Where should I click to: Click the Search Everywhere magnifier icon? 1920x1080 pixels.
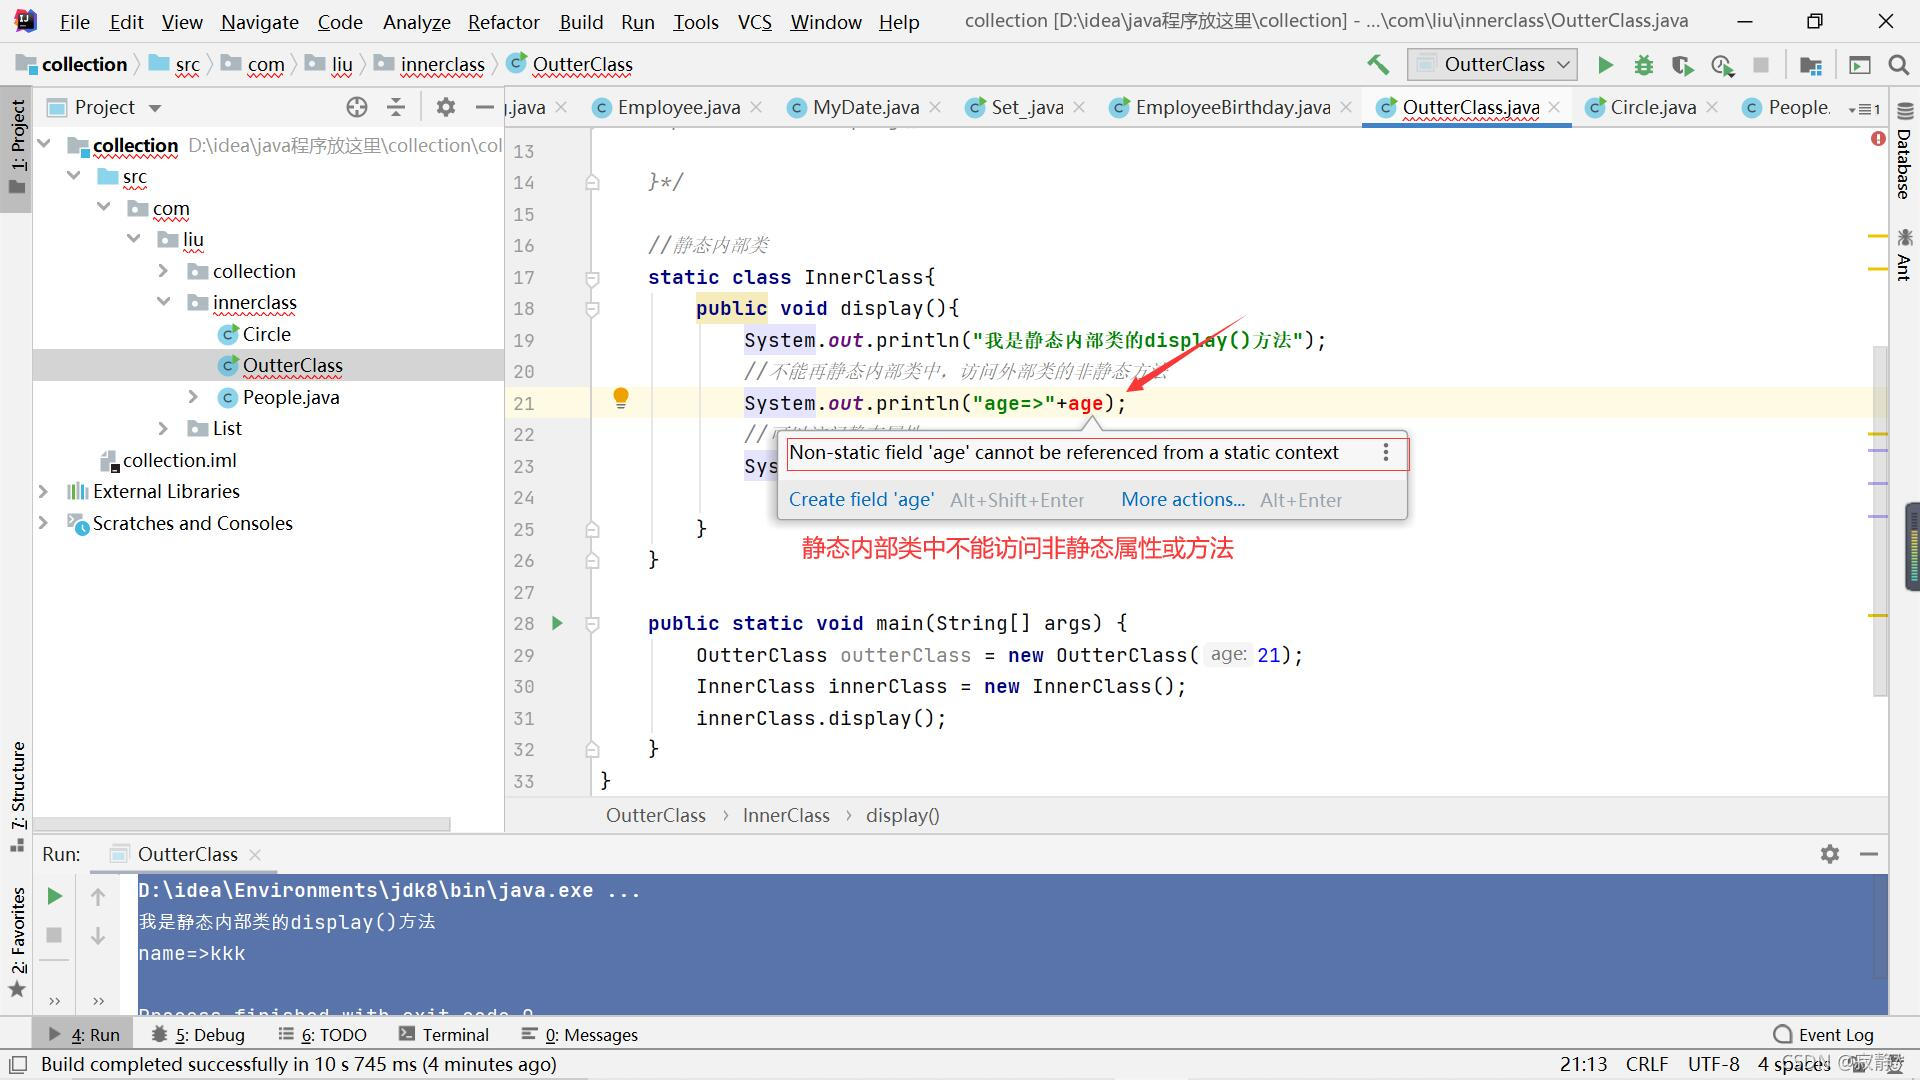1898,65
